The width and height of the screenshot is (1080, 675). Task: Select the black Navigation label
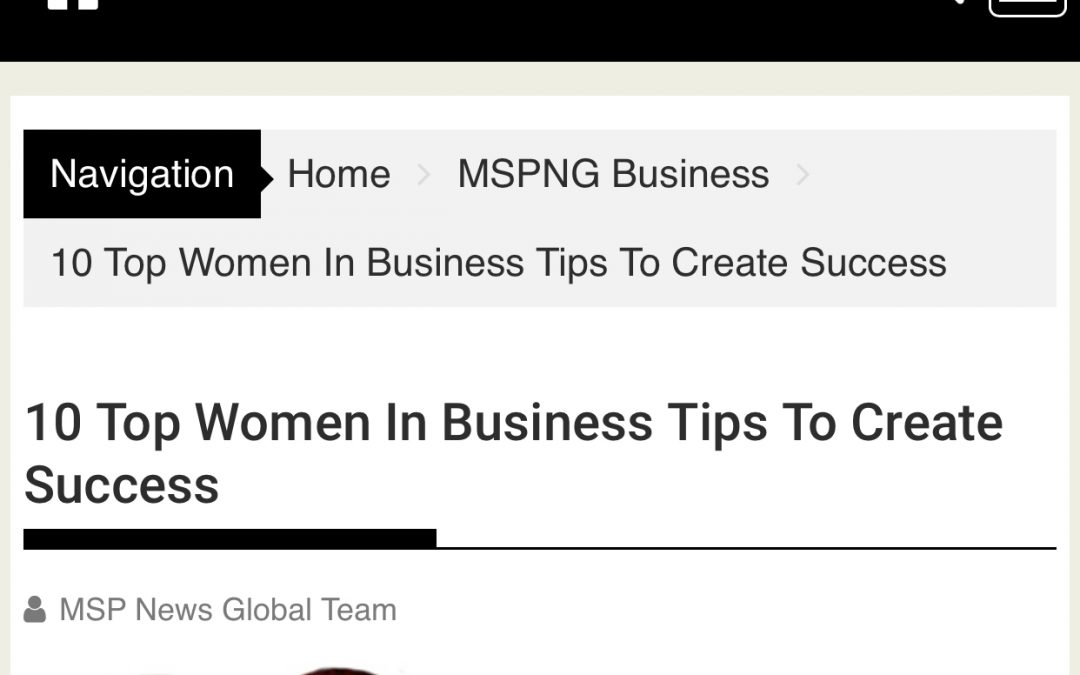[x=142, y=174]
